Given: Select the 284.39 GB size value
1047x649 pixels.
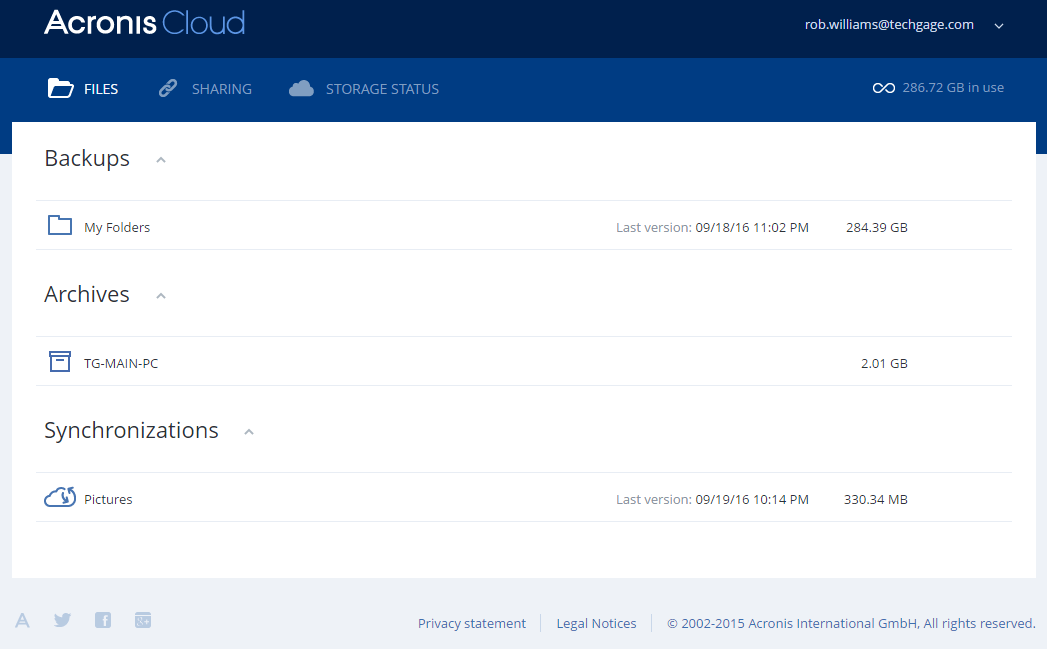Looking at the screenshot, I should [x=877, y=228].
